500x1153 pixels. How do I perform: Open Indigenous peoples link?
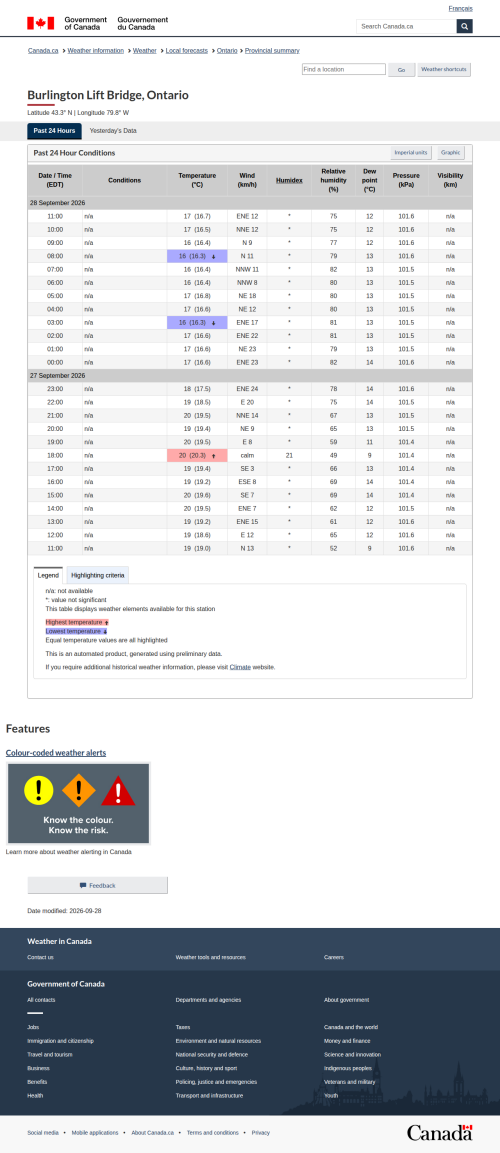(x=350, y=1068)
